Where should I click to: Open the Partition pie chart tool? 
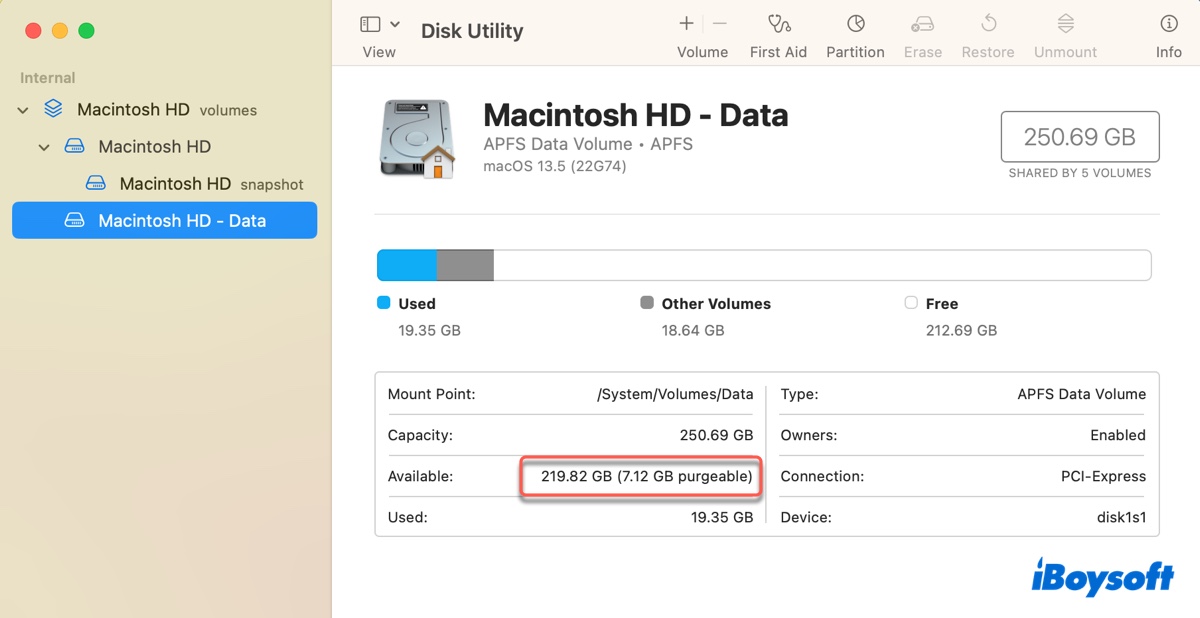pyautogui.click(x=855, y=24)
